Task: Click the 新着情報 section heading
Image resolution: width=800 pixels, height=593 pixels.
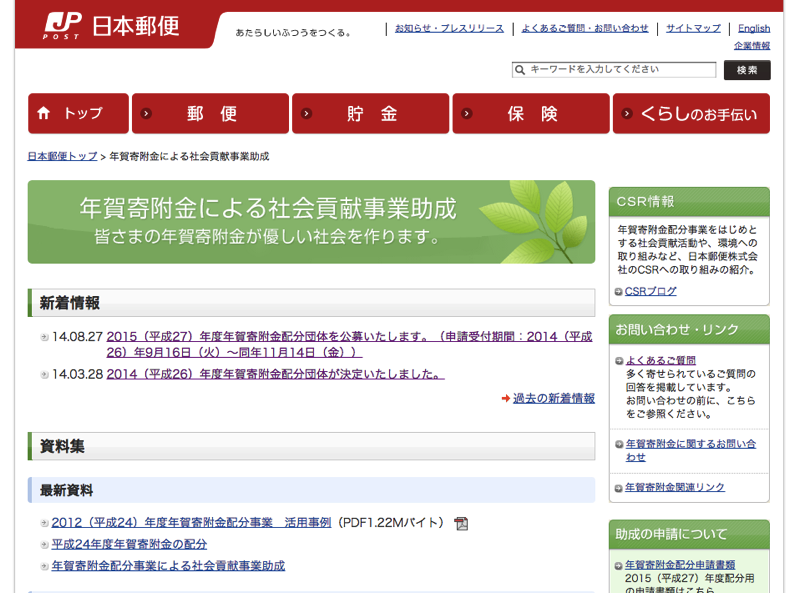Action: click(x=311, y=303)
